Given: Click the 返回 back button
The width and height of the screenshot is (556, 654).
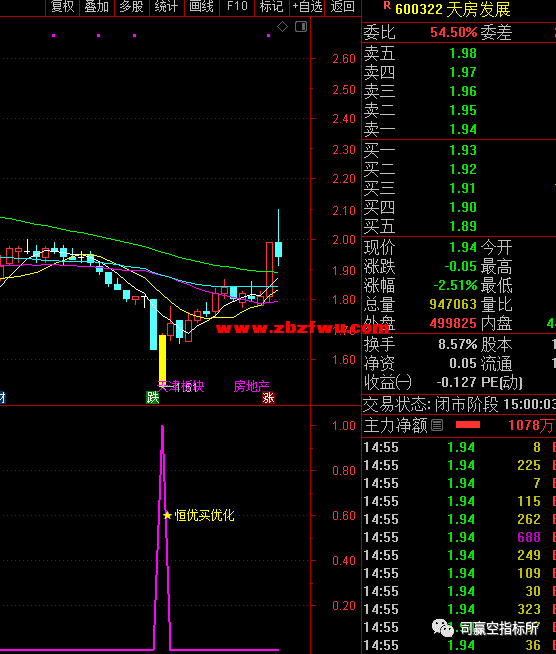Looking at the screenshot, I should (343, 7).
